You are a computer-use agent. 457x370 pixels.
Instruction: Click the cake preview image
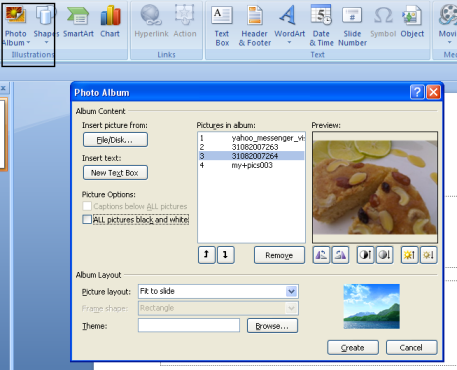[x=375, y=187]
